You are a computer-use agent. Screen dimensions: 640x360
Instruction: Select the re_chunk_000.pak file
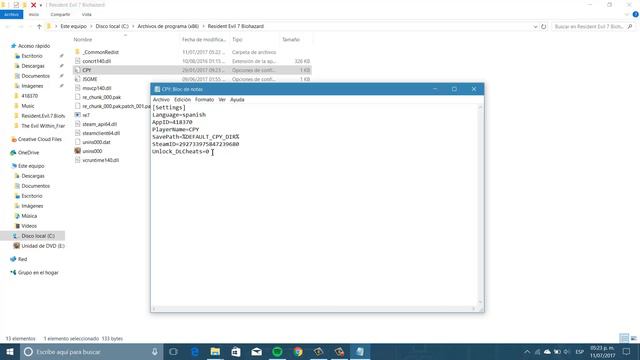tap(102, 97)
